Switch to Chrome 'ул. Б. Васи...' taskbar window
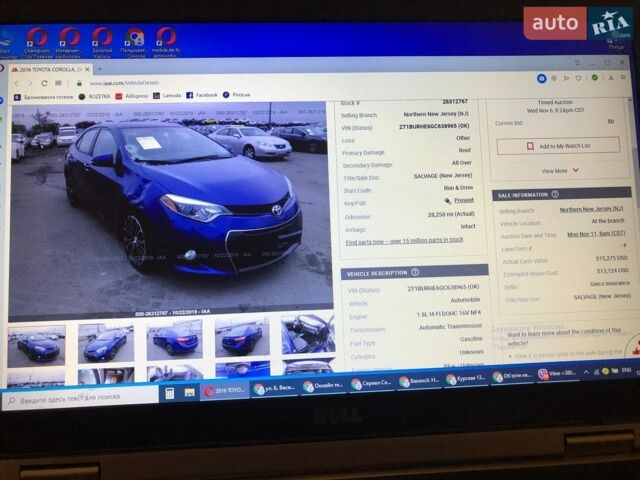The height and width of the screenshot is (480, 640). point(273,388)
